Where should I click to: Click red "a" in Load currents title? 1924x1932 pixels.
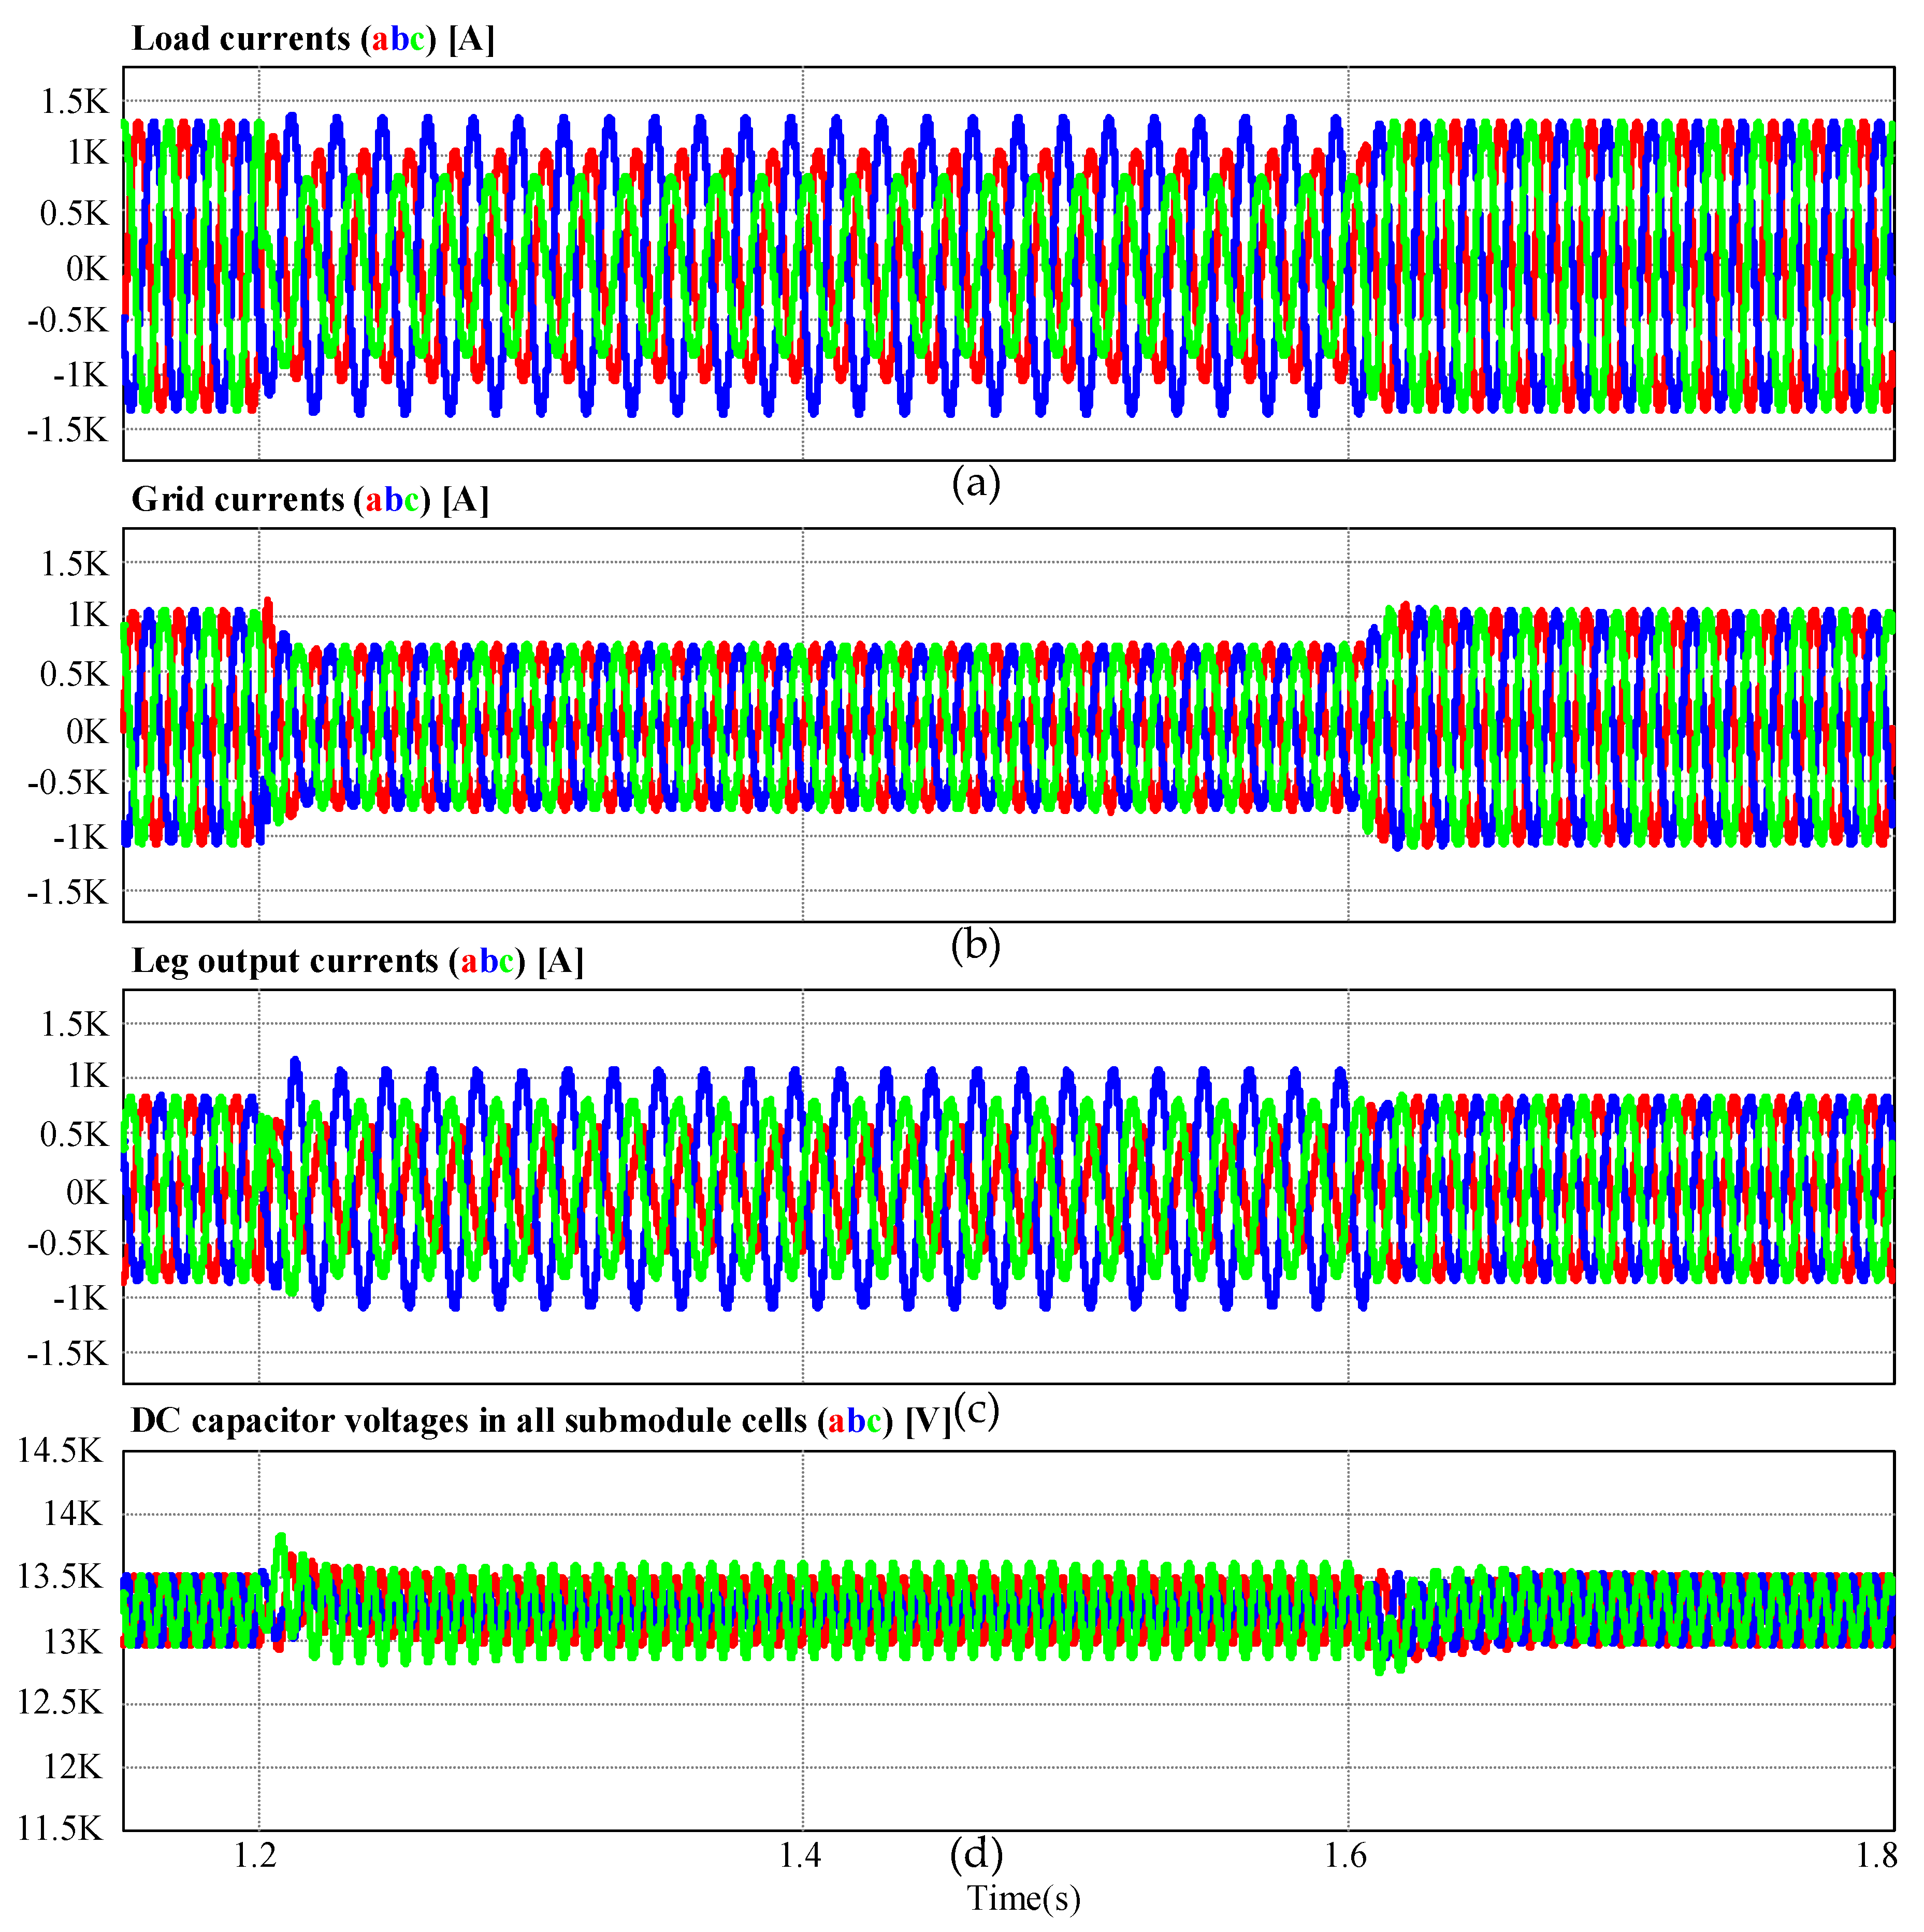click(380, 41)
